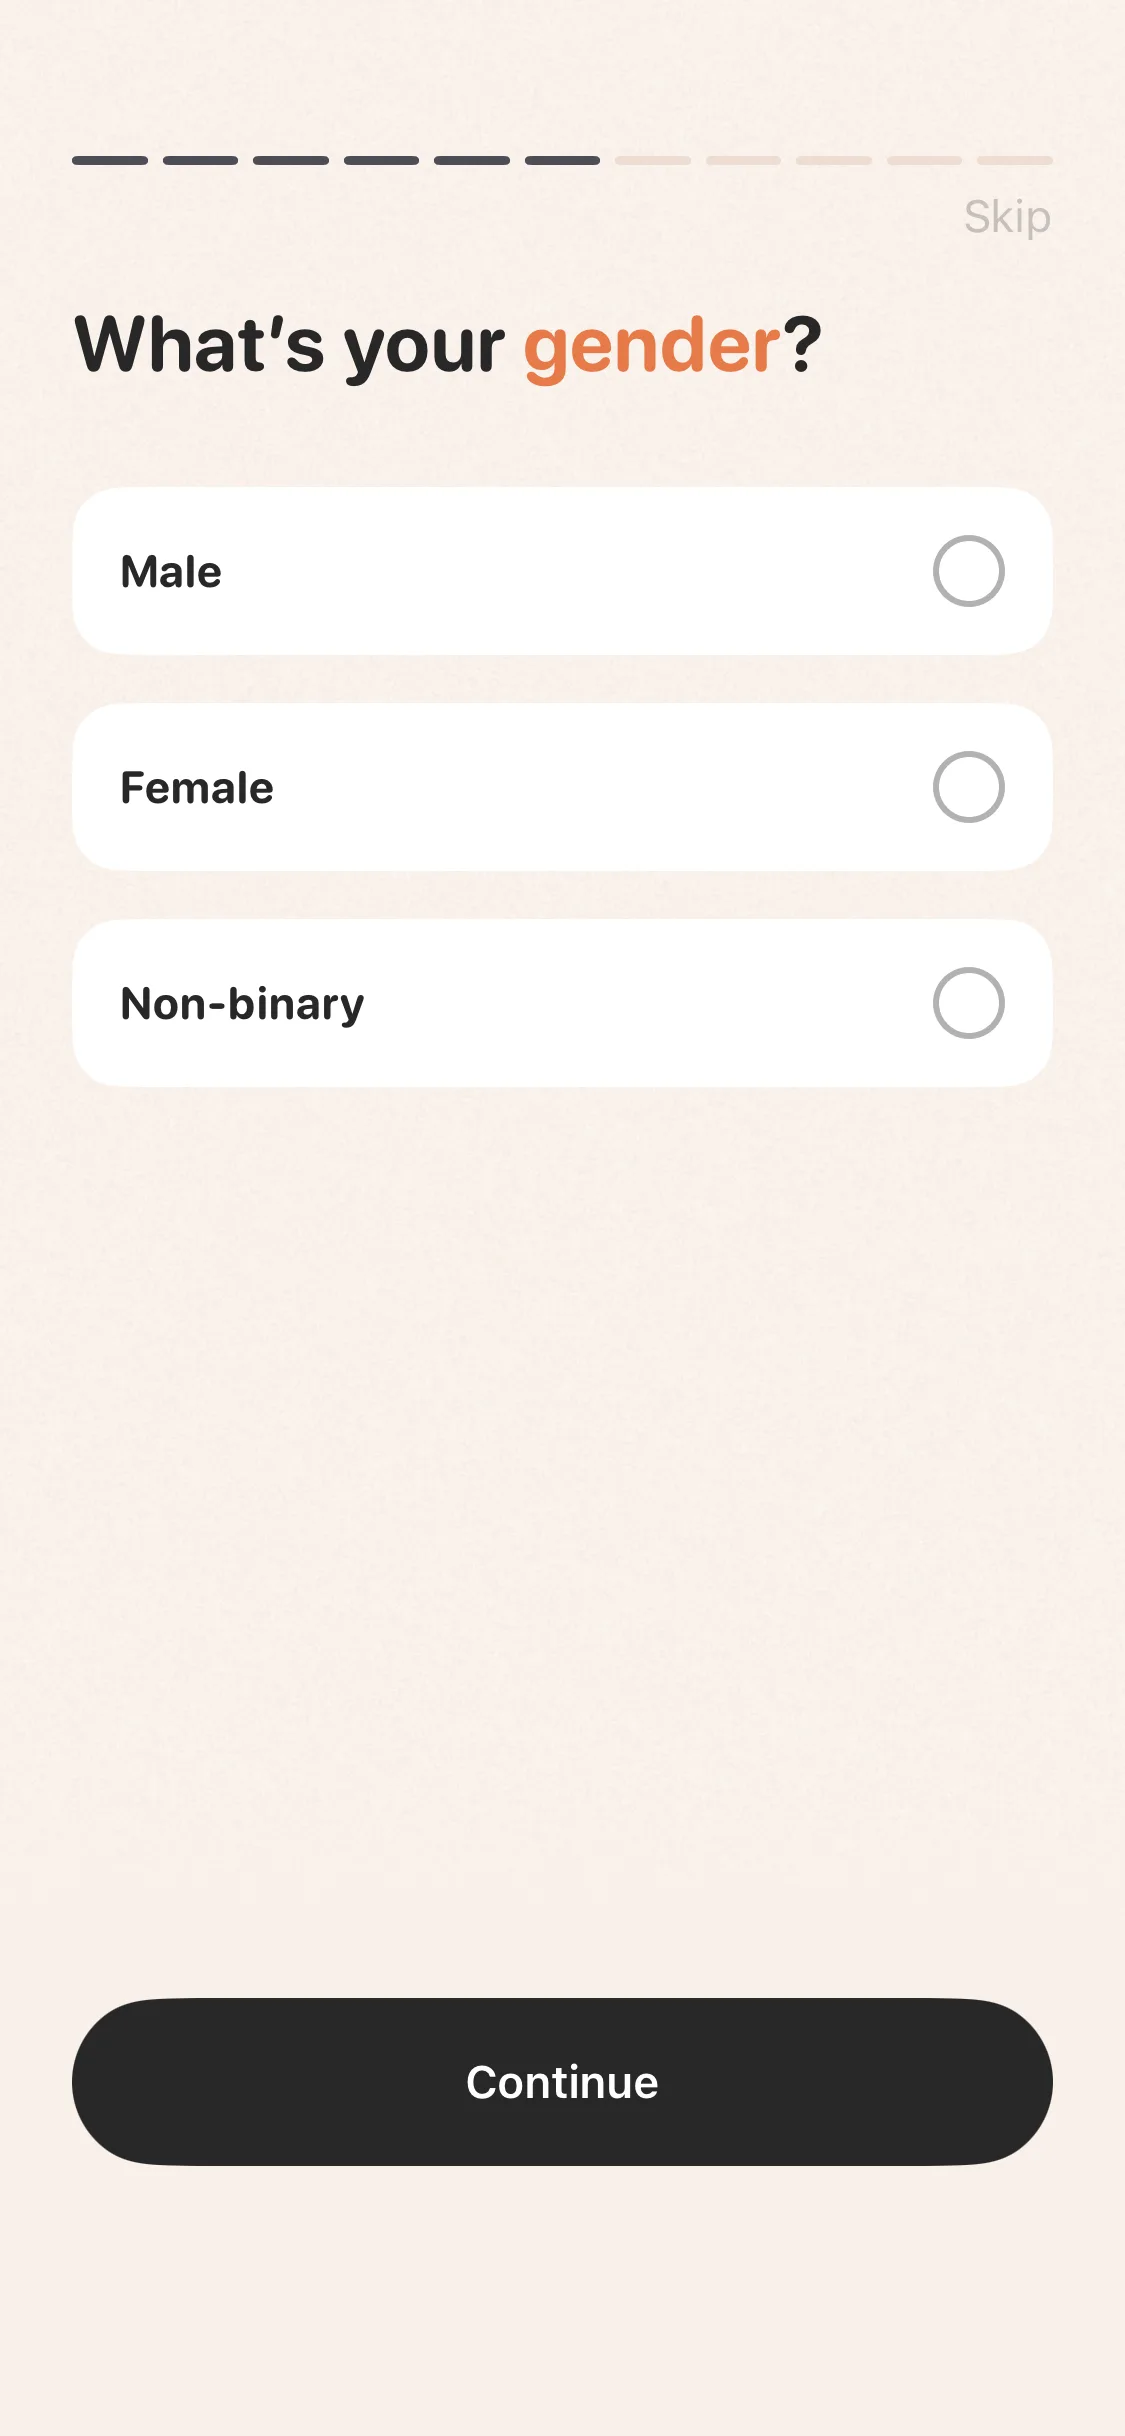This screenshot has width=1125, height=2436.
Task: Select the Non-binary radio button
Action: pos(968,1003)
